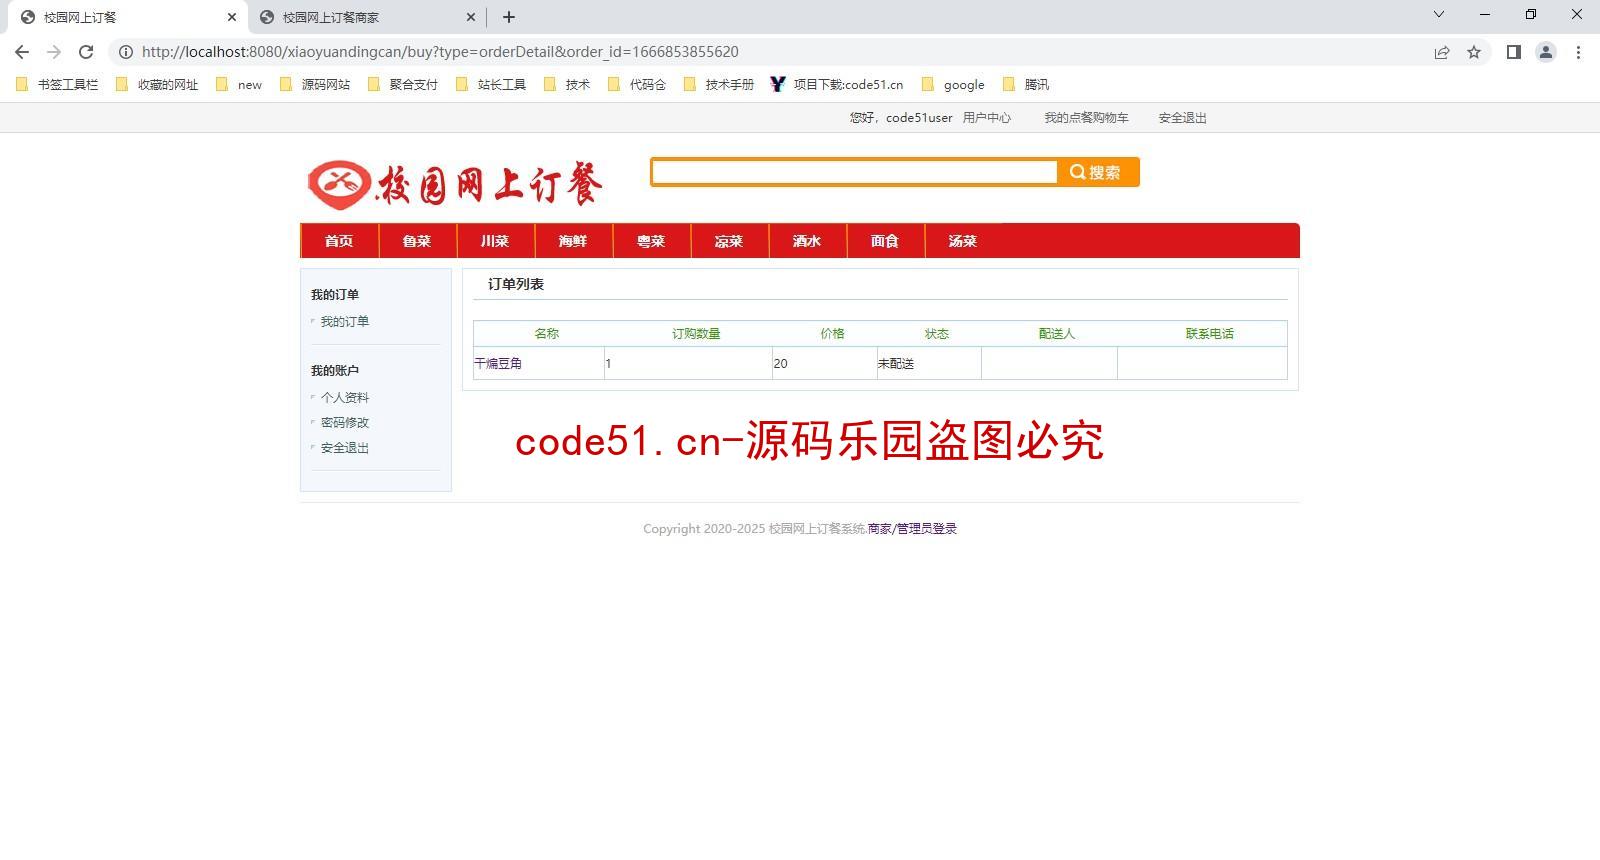Viewport: 1600px width, 860px height.
Task: Expand the tab search chevron
Action: pyautogui.click(x=1439, y=14)
